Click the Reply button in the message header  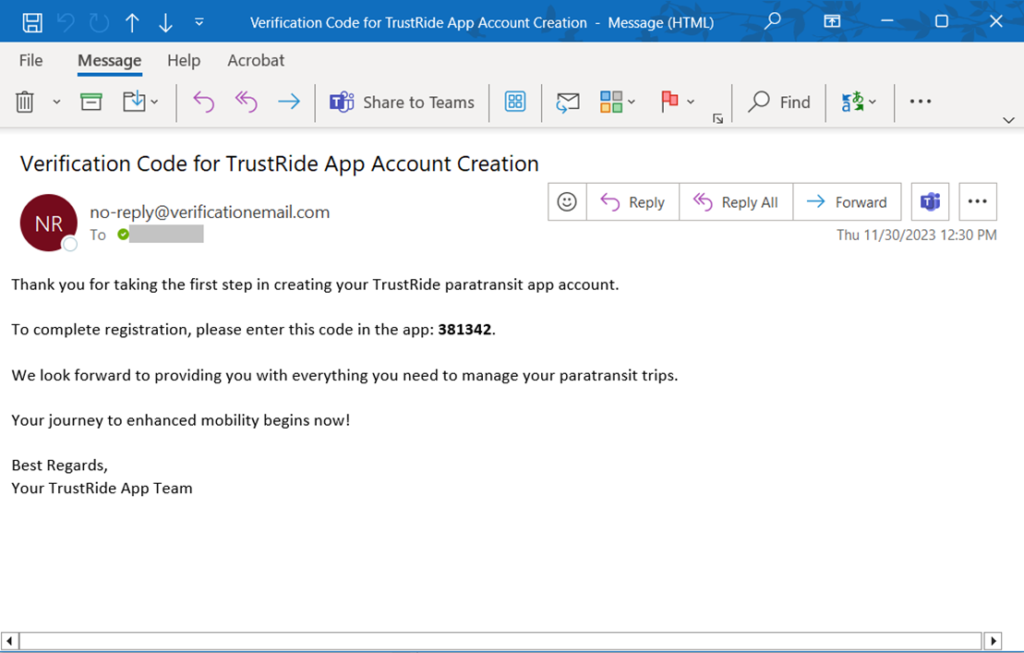[633, 202]
